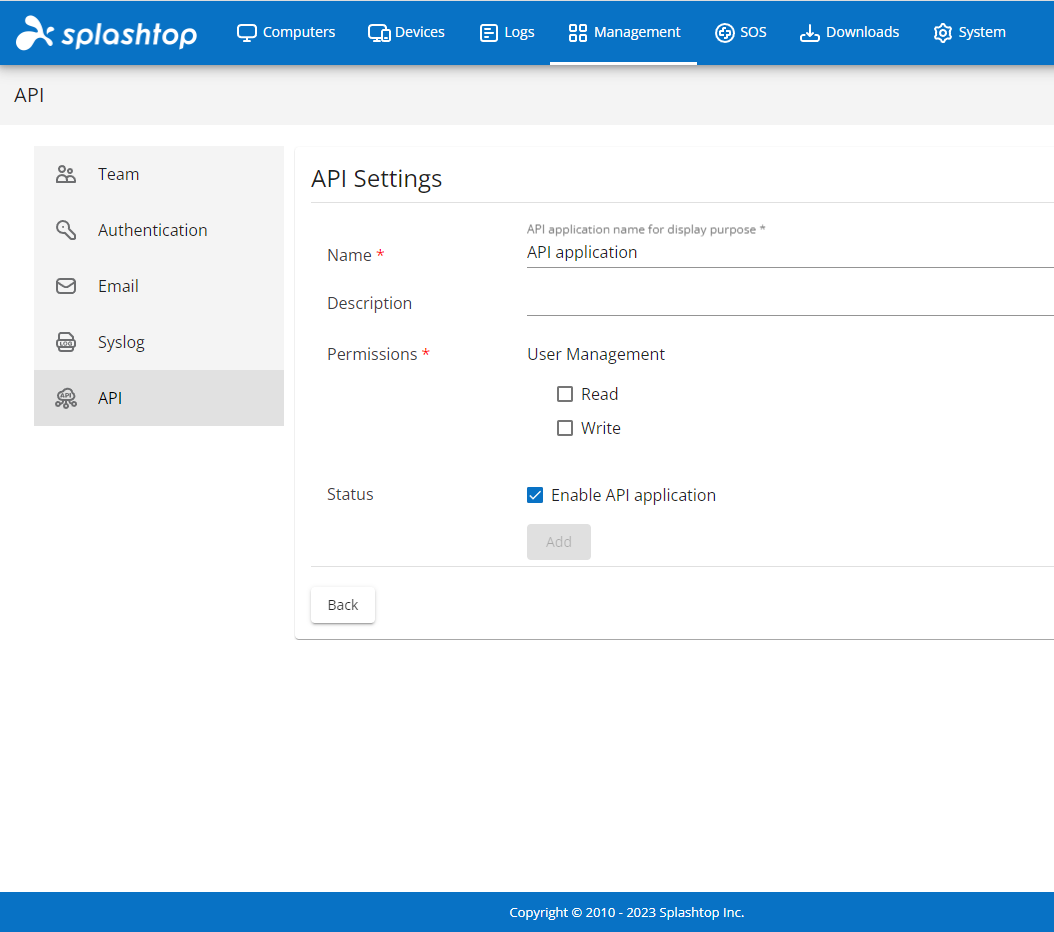Switch to the Management tab
The image size is (1054, 932).
pyautogui.click(x=623, y=31)
